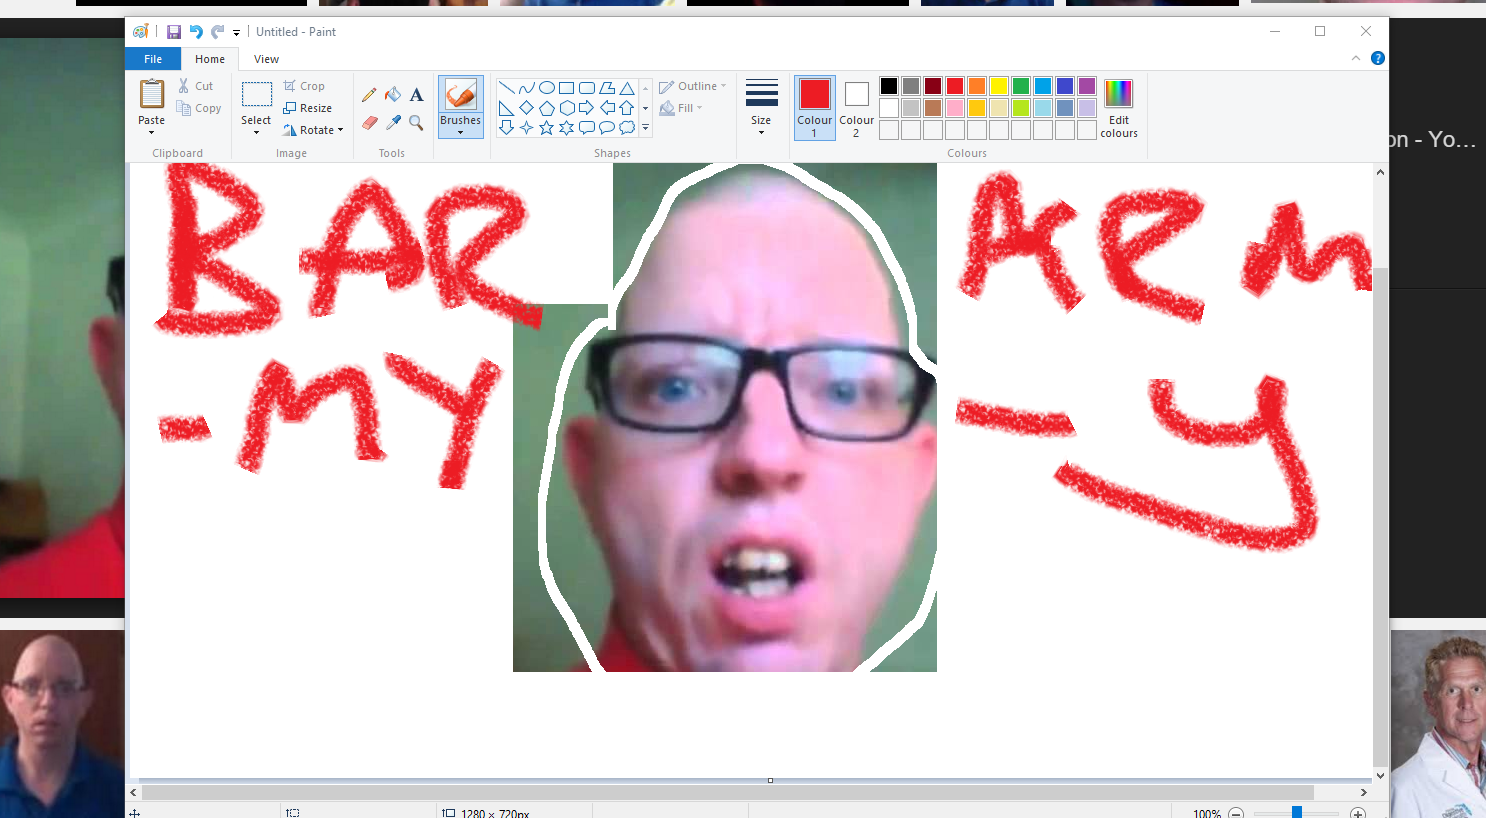The image size is (1486, 818).
Task: Click the Select rectangle icon
Action: click(256, 94)
